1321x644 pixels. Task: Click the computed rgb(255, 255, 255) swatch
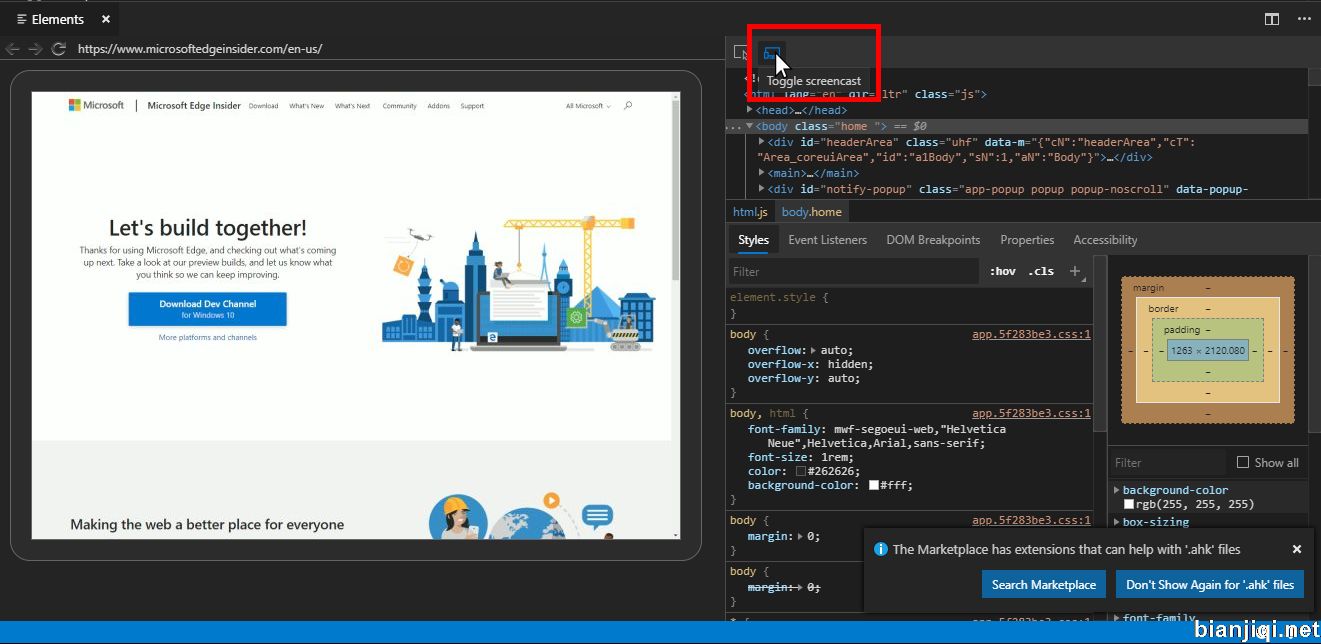point(1129,505)
